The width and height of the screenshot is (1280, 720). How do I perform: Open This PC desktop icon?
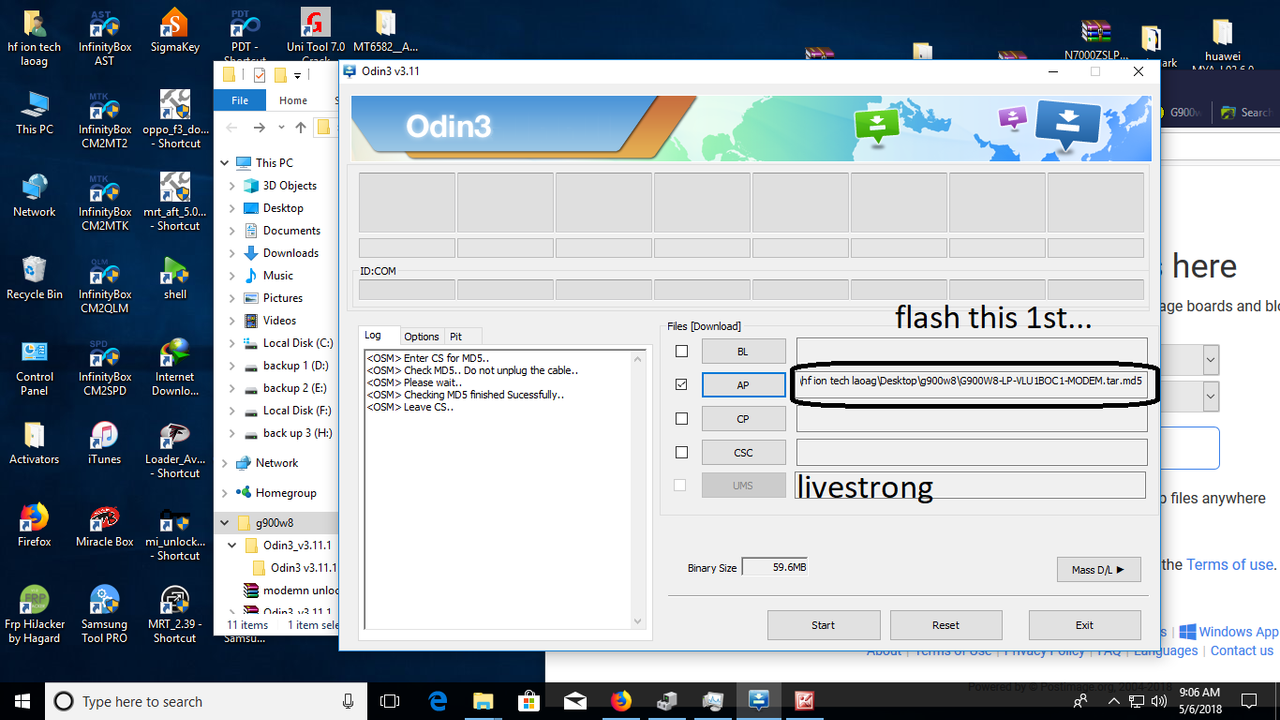coord(34,113)
